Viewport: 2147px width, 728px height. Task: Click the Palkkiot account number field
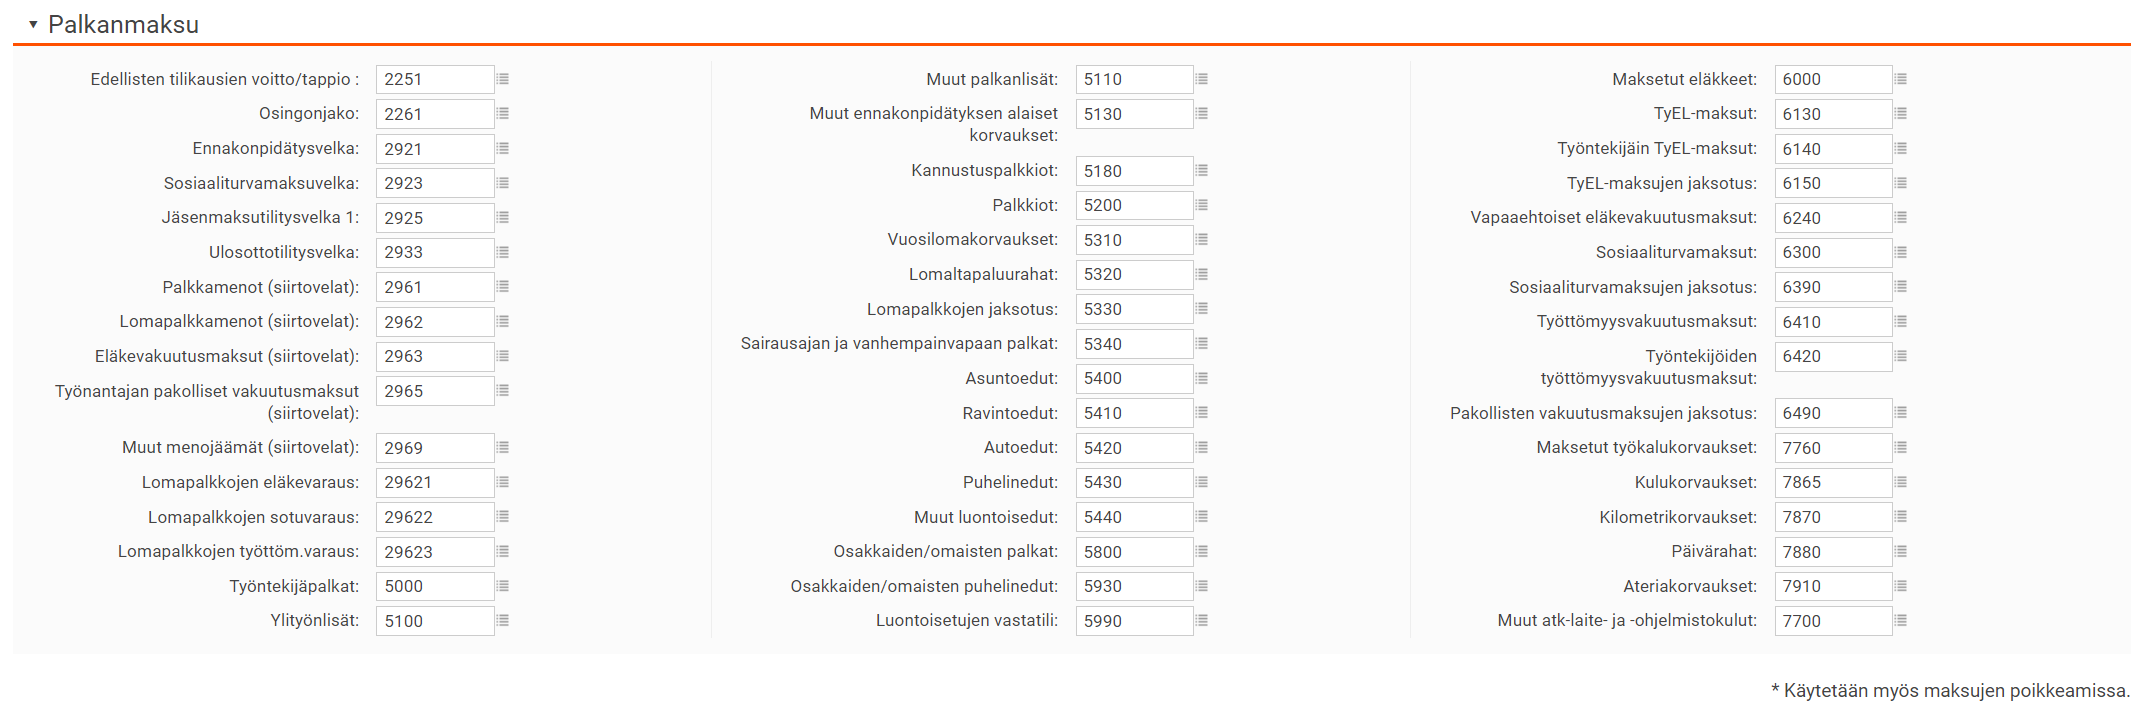click(1133, 205)
